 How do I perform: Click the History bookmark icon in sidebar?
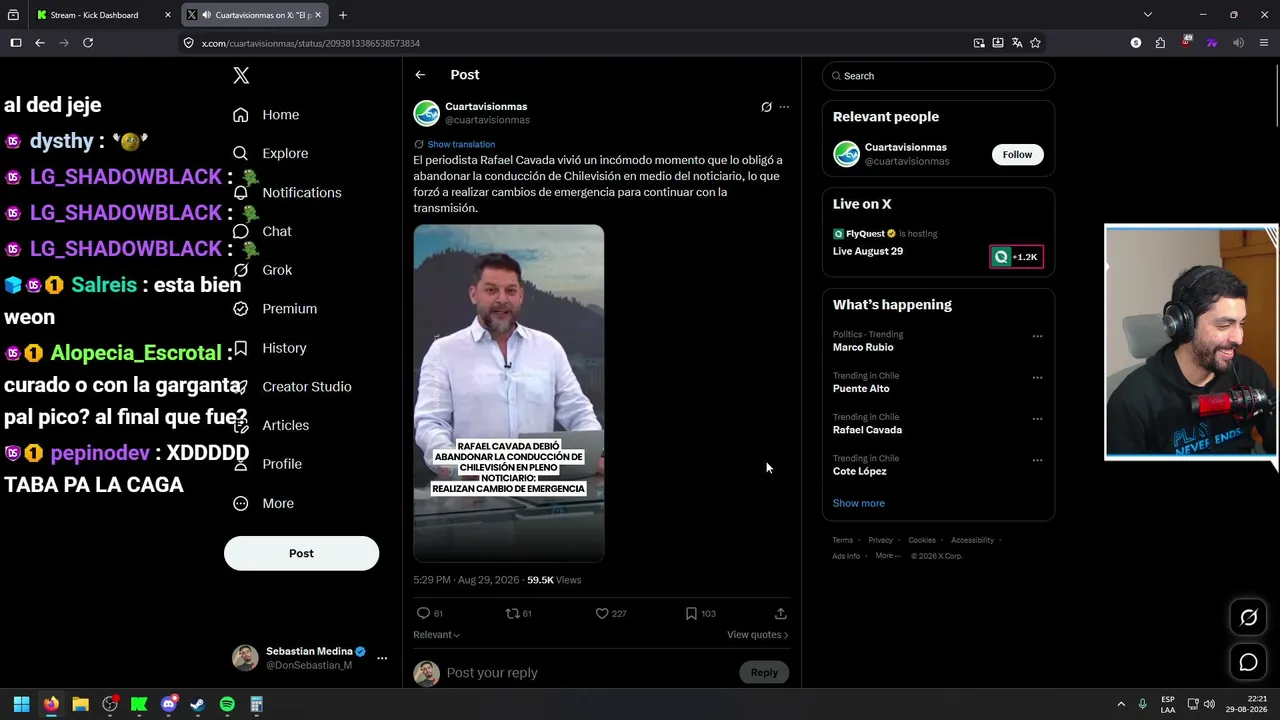coord(240,348)
